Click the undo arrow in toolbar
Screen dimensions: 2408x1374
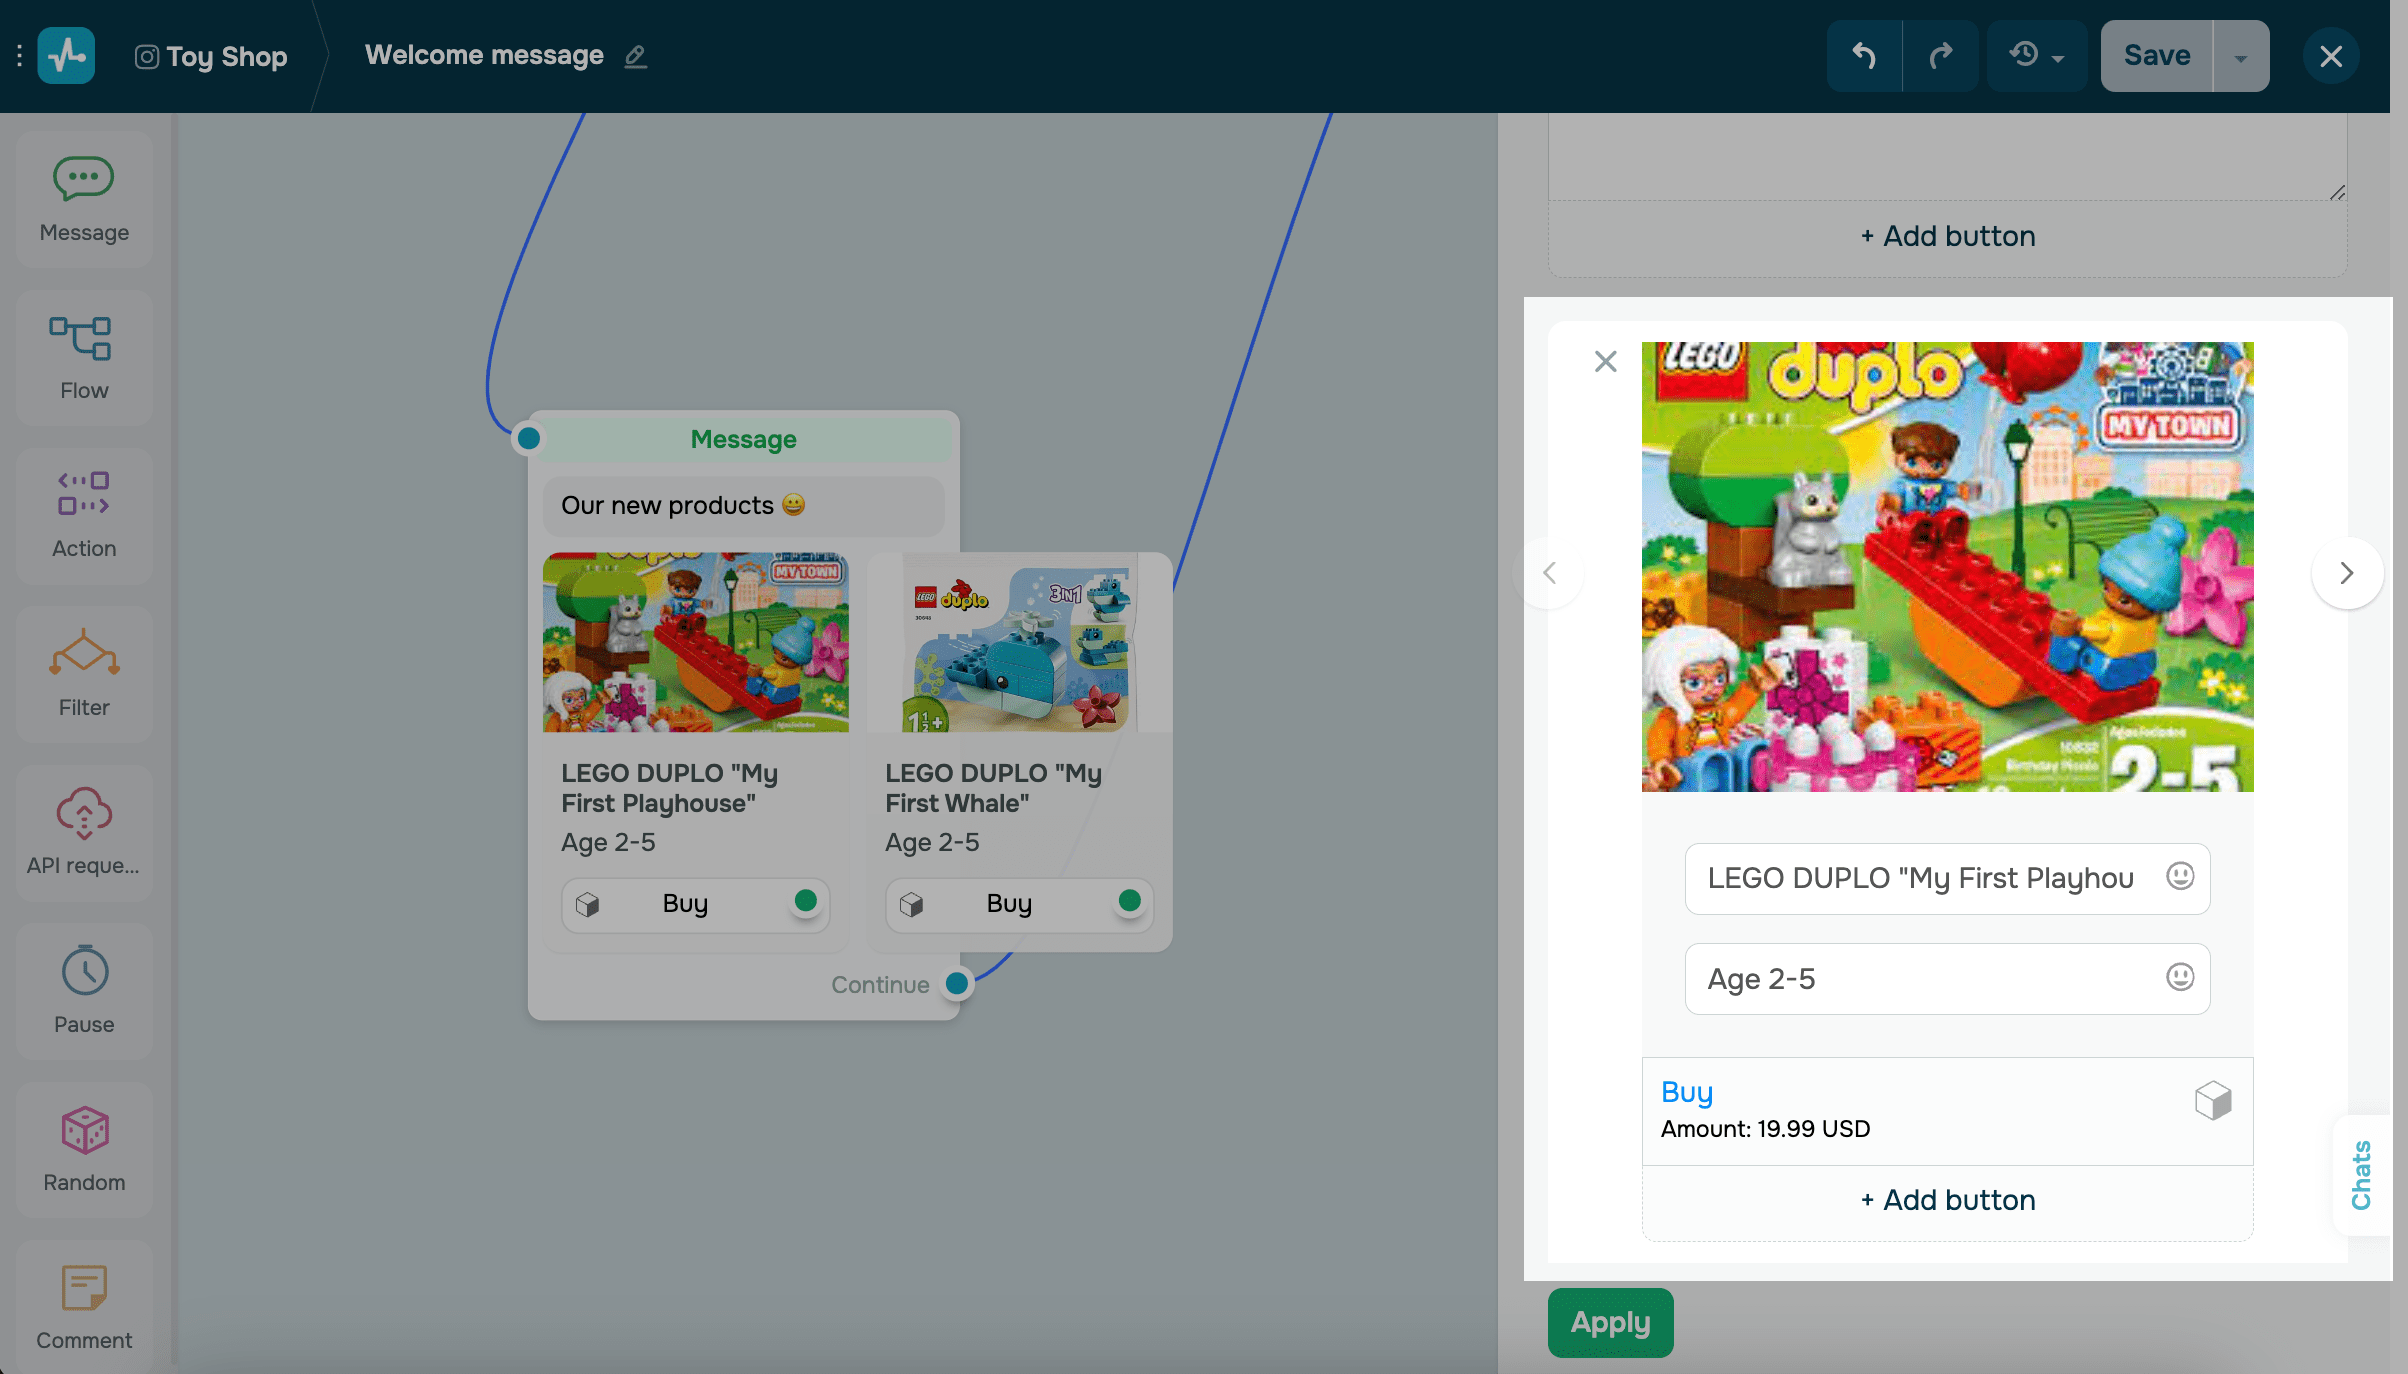(x=1864, y=56)
